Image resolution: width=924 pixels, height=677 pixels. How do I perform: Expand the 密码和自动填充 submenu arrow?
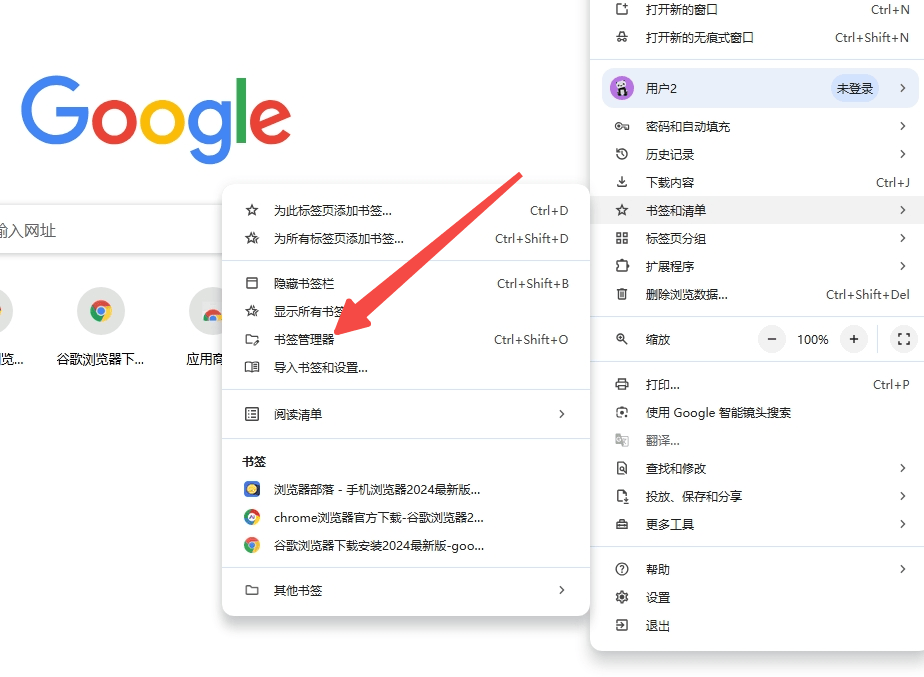[903, 126]
